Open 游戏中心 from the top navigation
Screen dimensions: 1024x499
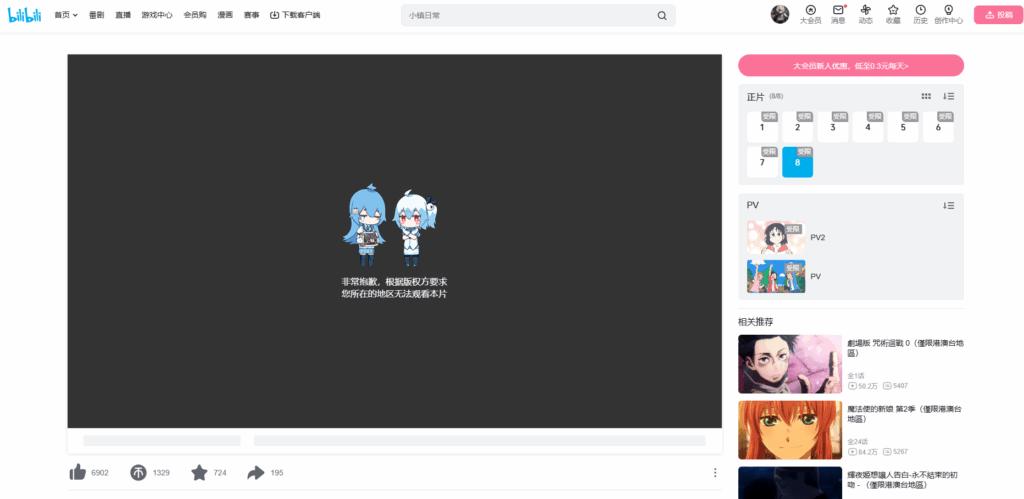157,15
